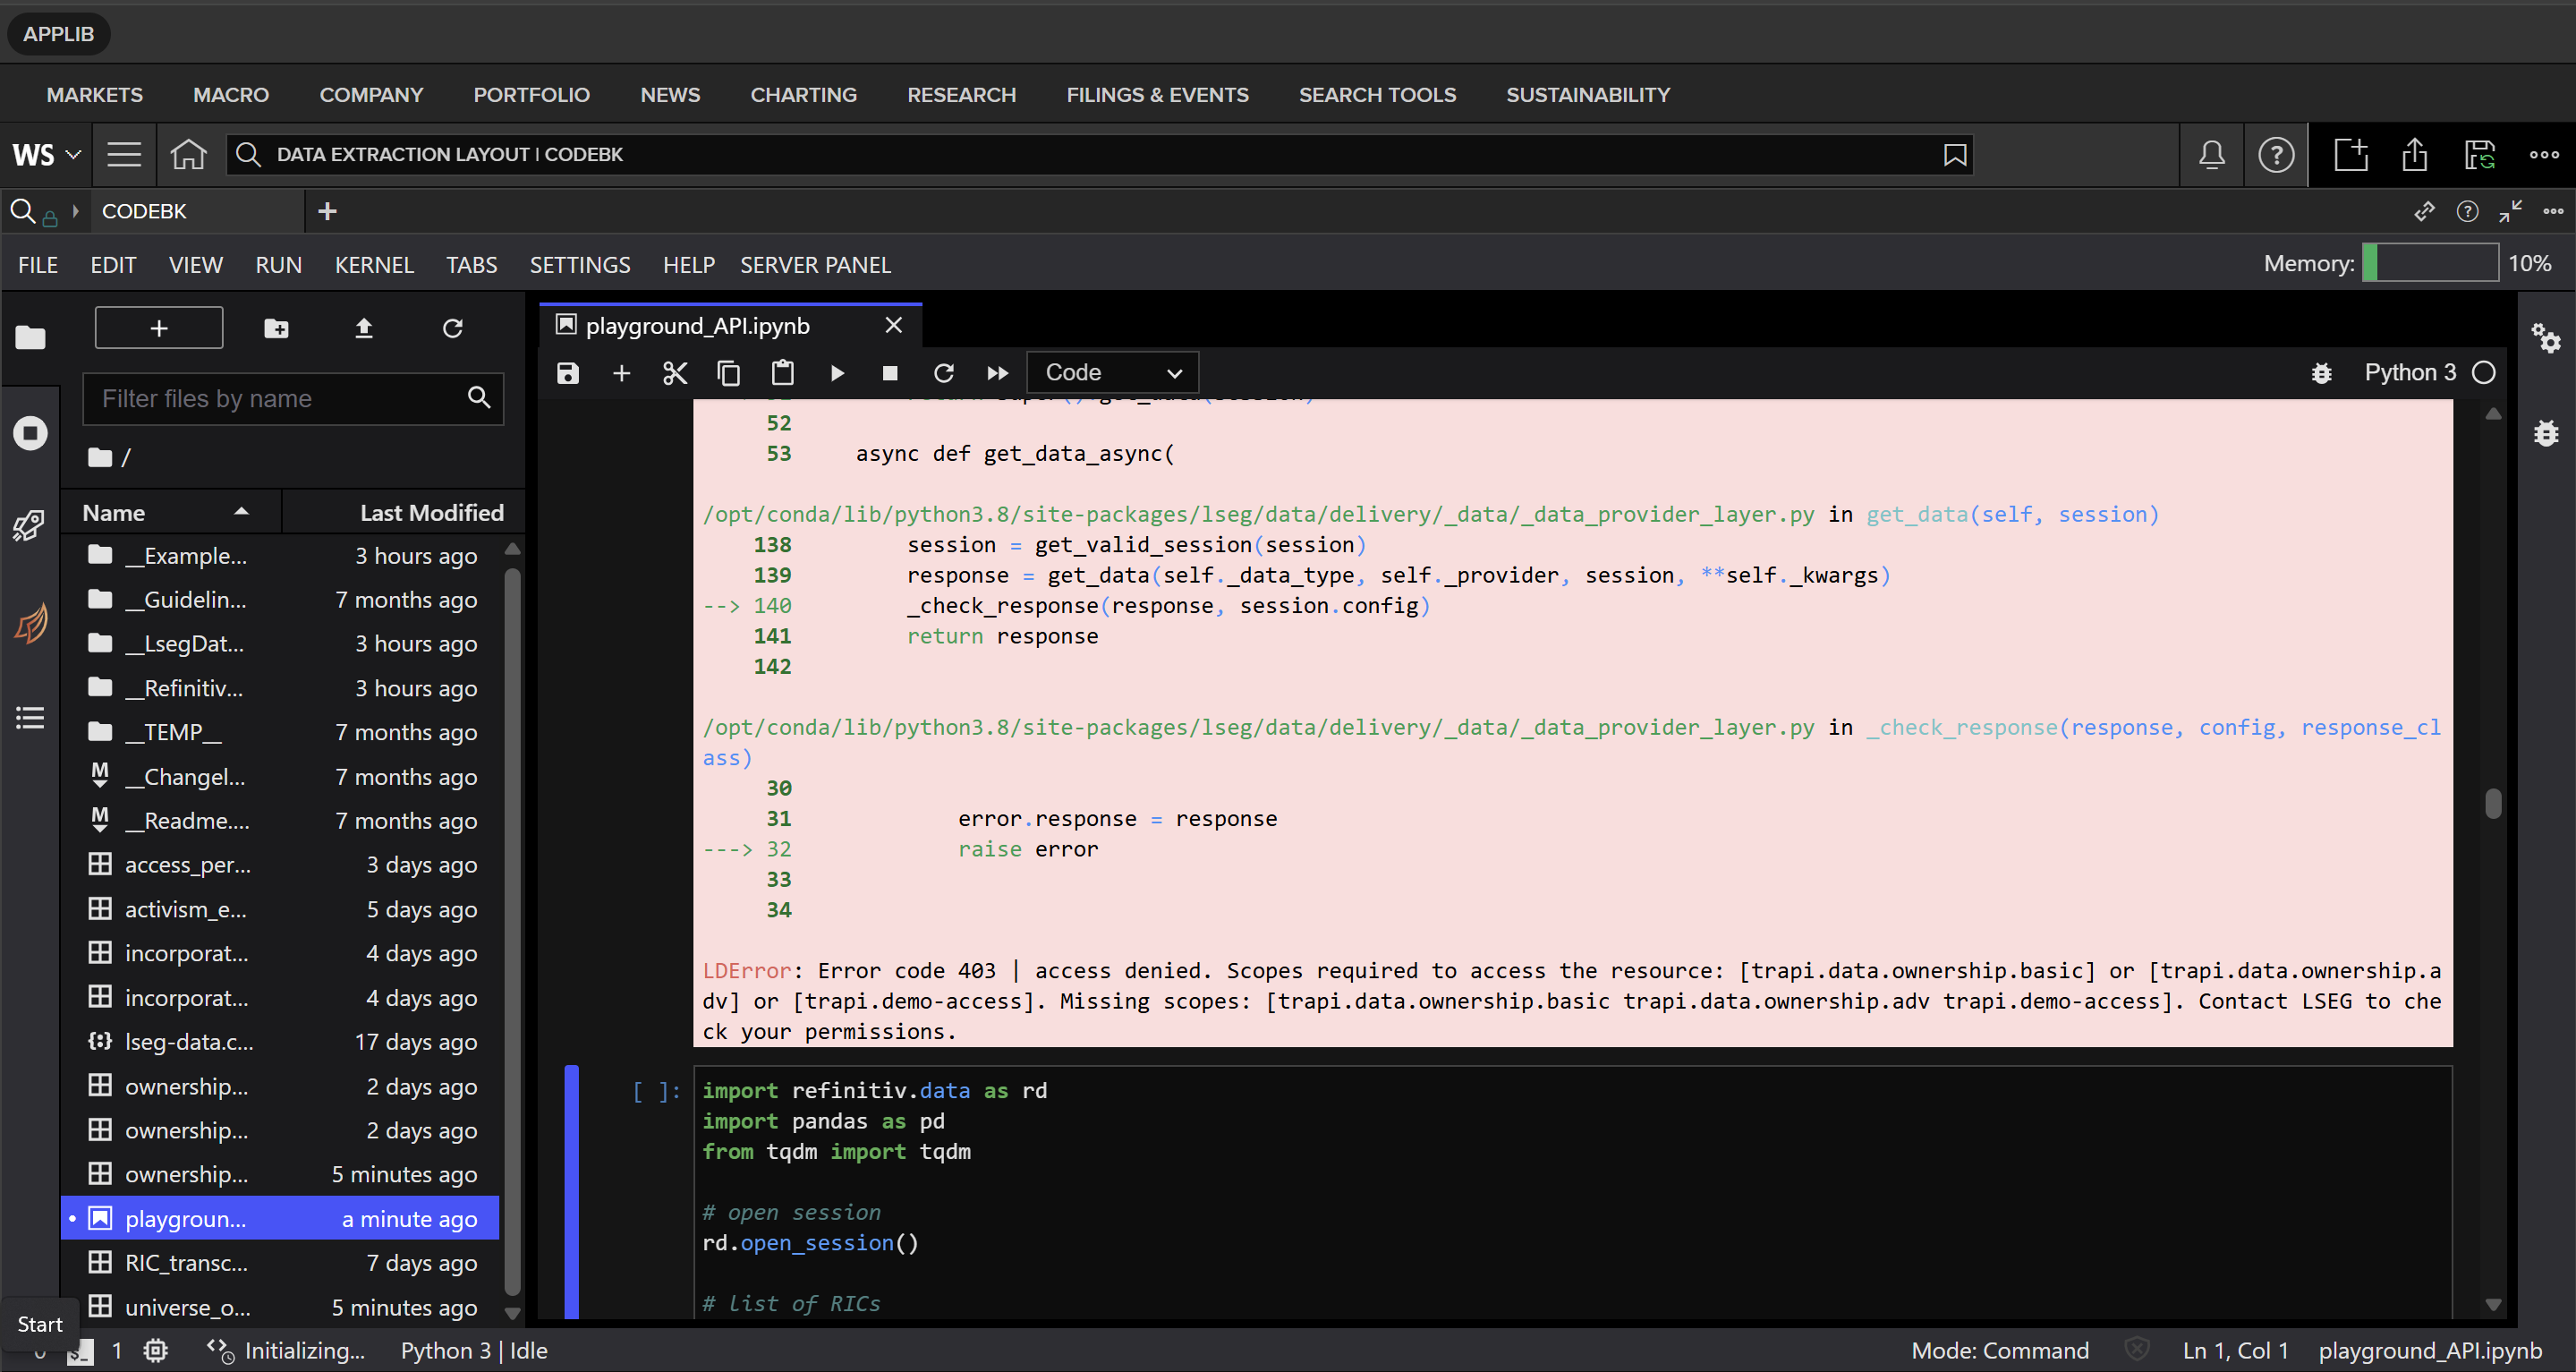2576x1372 pixels.
Task: Paste cells from the clipboard icon
Action: [x=782, y=372]
